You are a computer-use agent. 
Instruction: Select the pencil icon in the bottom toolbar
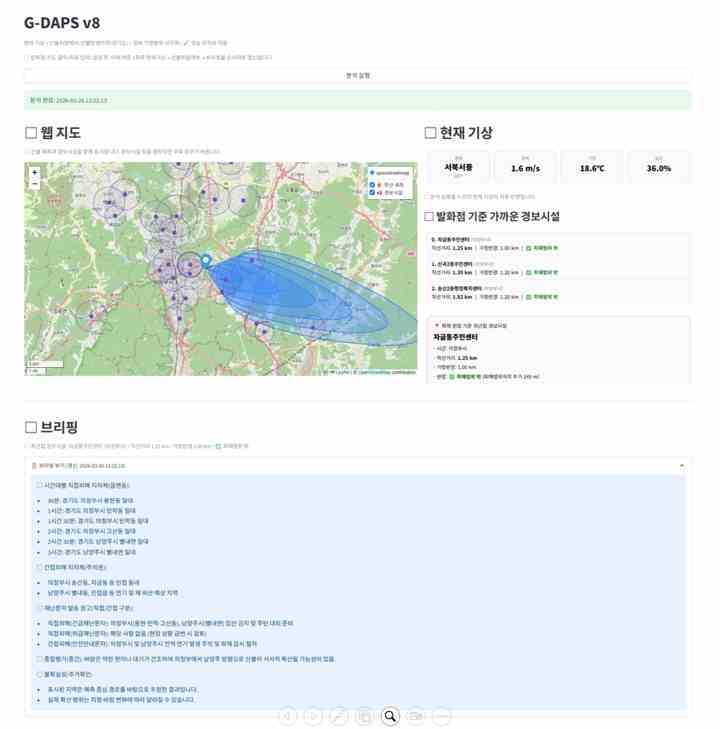coord(339,716)
